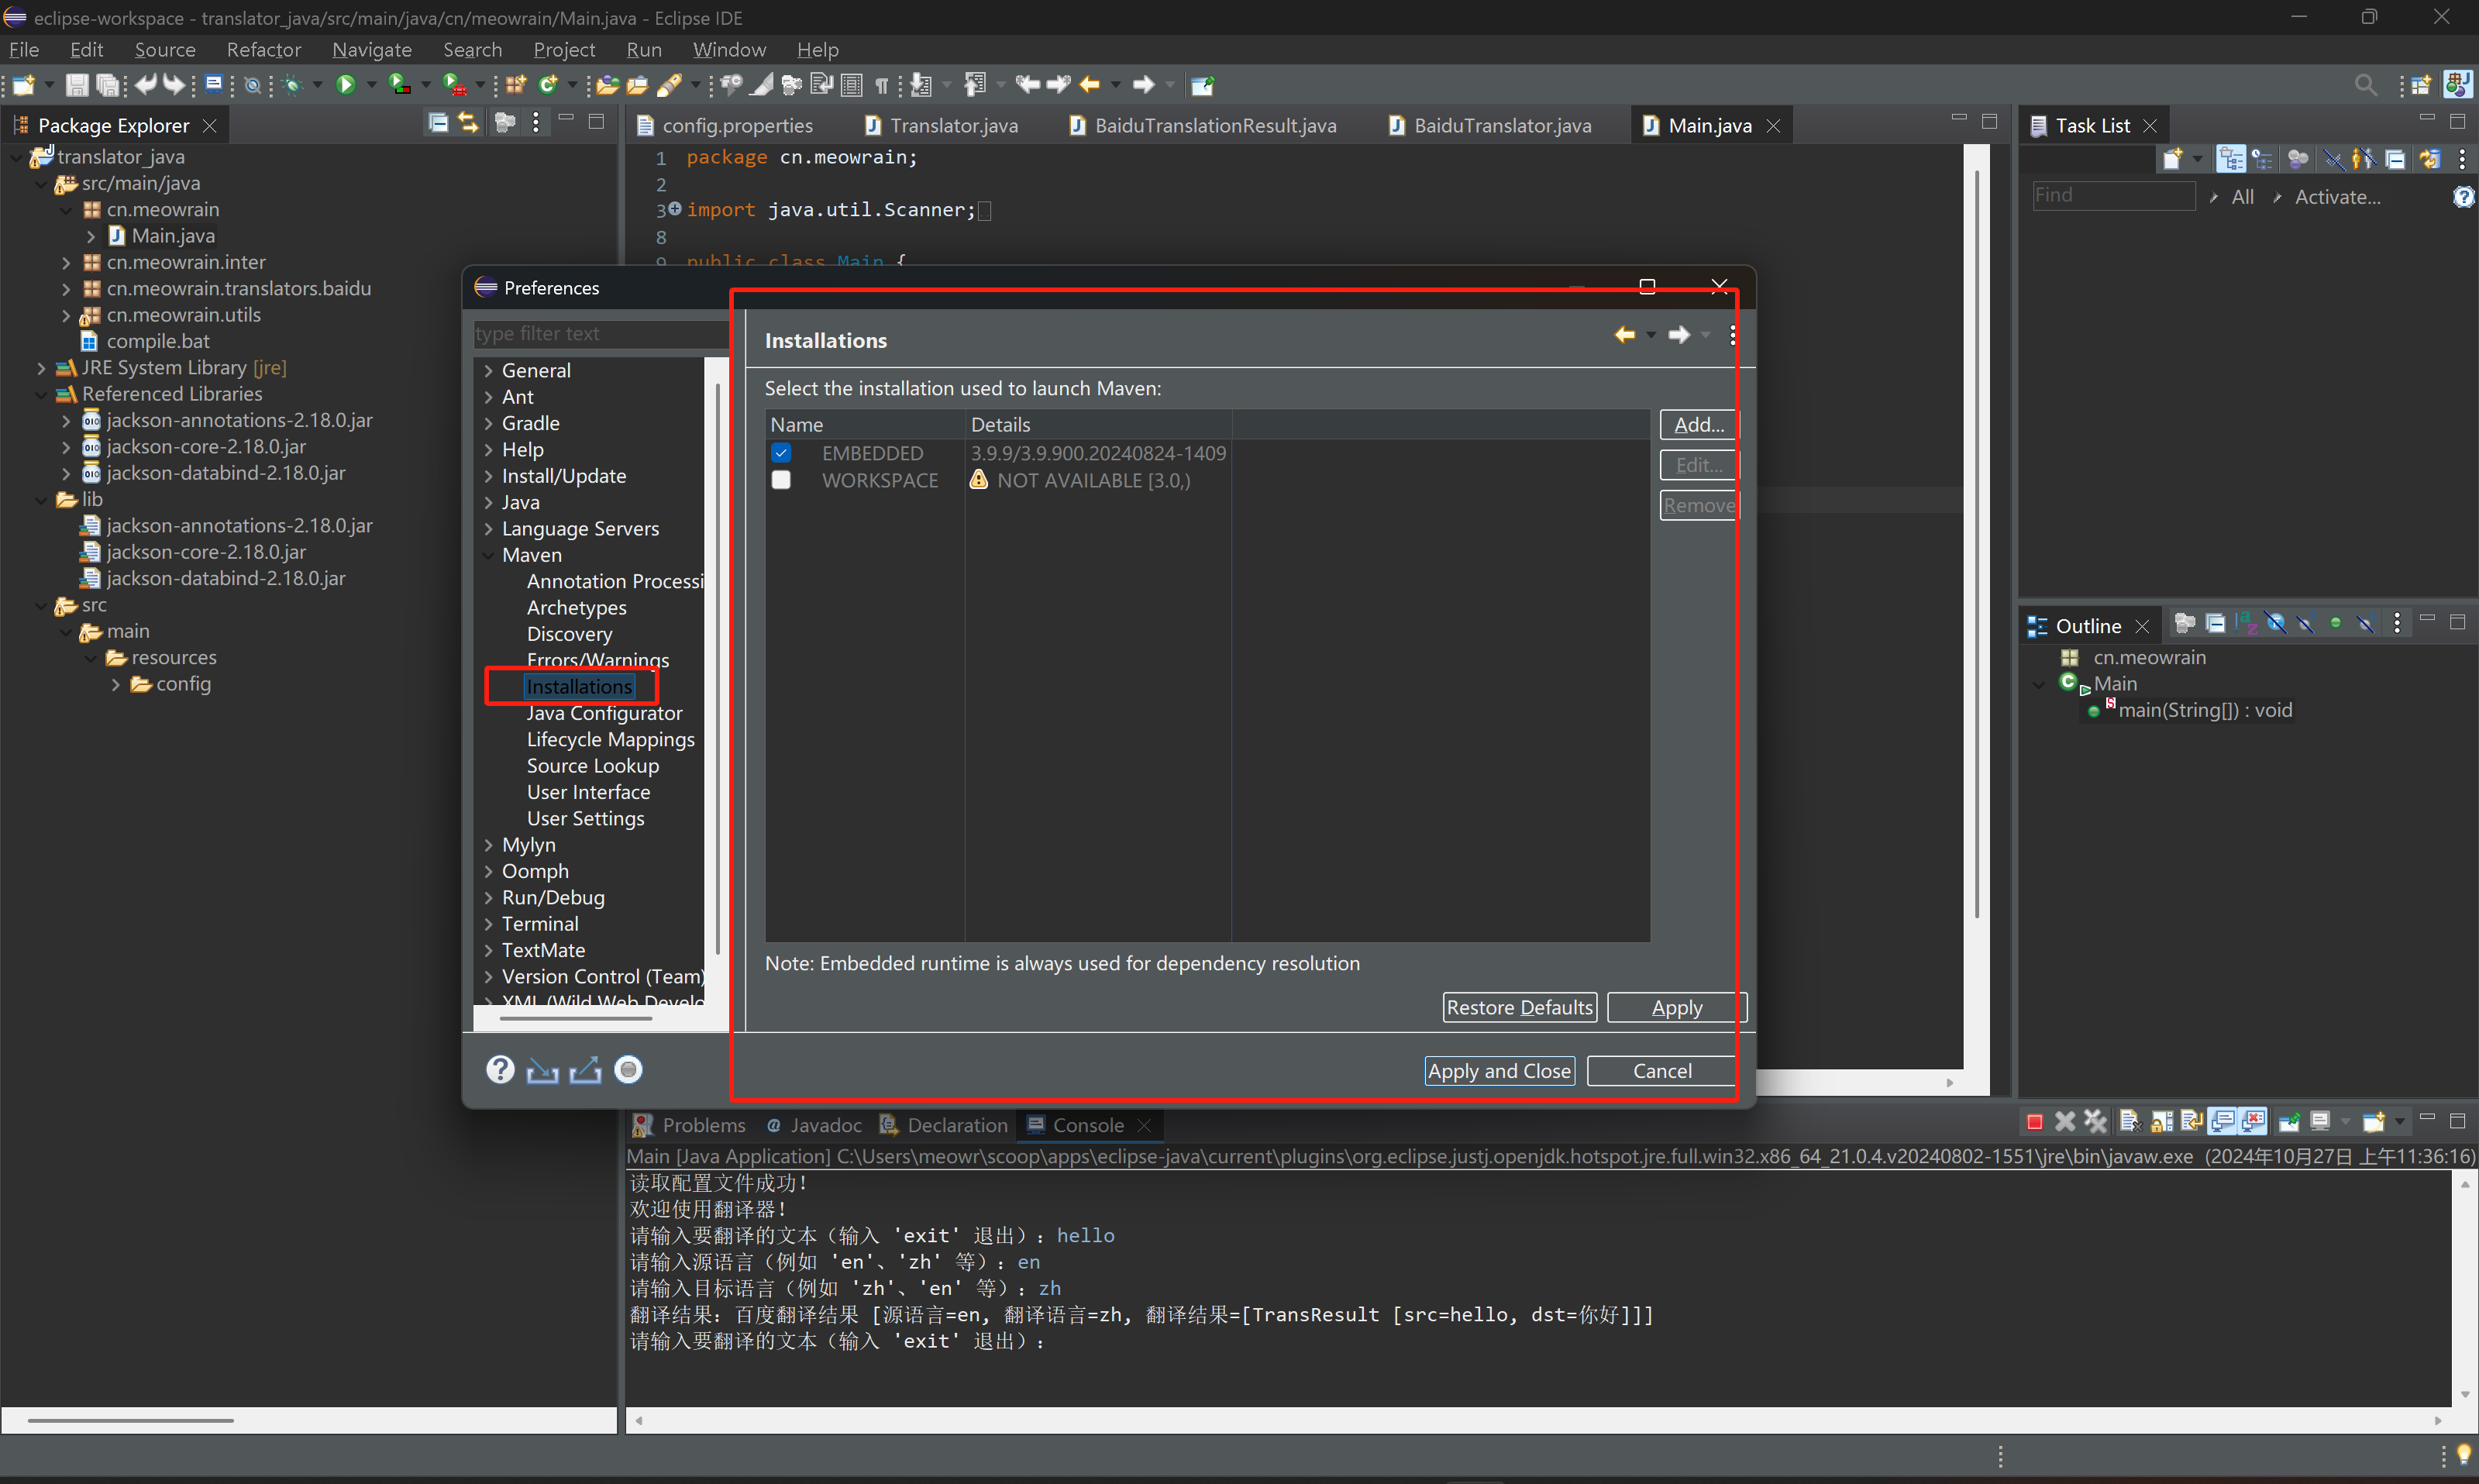This screenshot has width=2479, height=1484.
Task: Switch to the BaiduTranslator.java editor tab
Action: point(1501,125)
